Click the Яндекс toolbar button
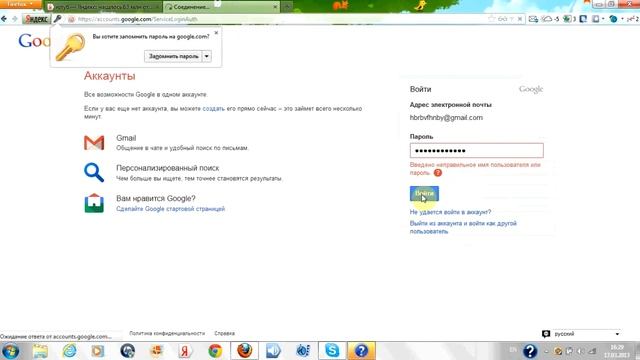Viewport: 640px width, 360px height. coord(36,19)
